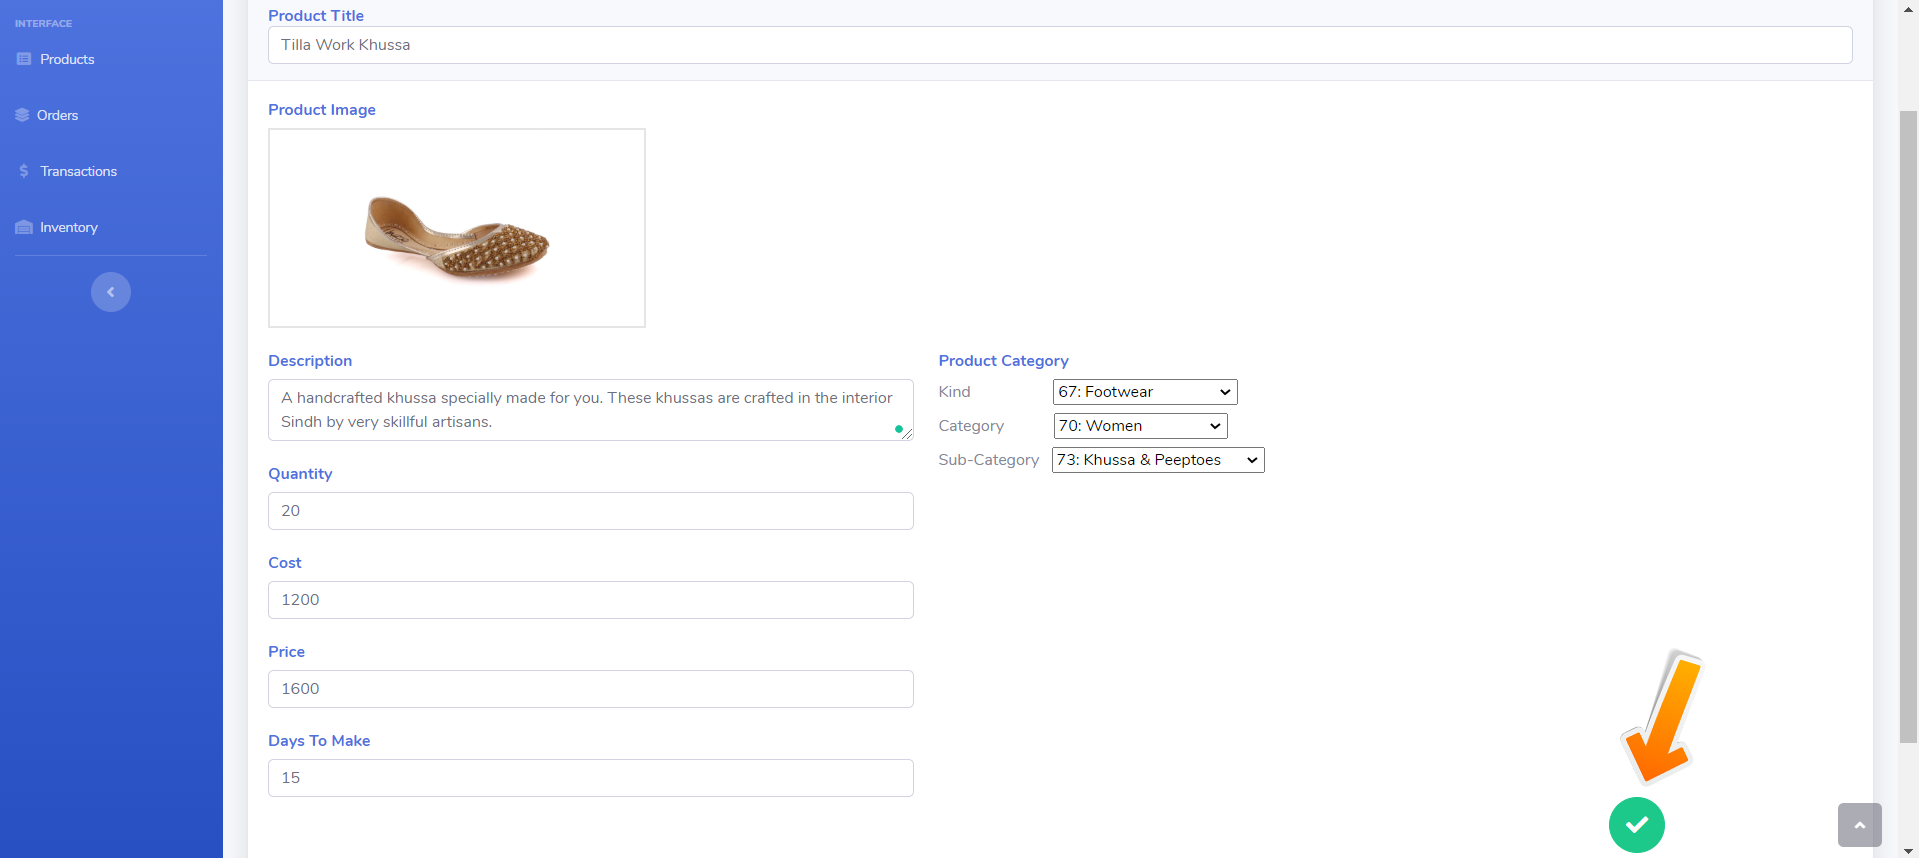Click the green indicator dot in description box
This screenshot has width=1919, height=858.
[x=898, y=429]
